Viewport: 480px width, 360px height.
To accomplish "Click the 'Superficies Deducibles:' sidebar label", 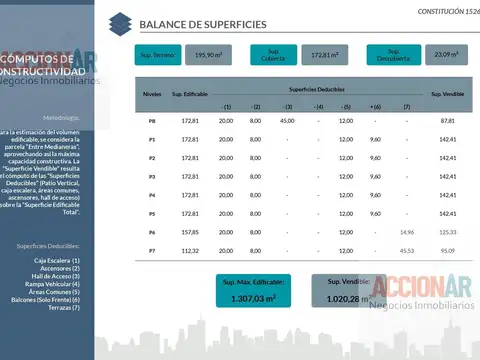I will click(48, 246).
